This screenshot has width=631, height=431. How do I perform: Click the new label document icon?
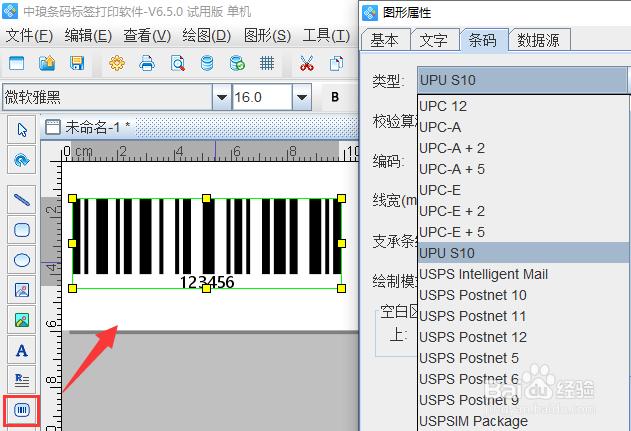click(x=16, y=63)
